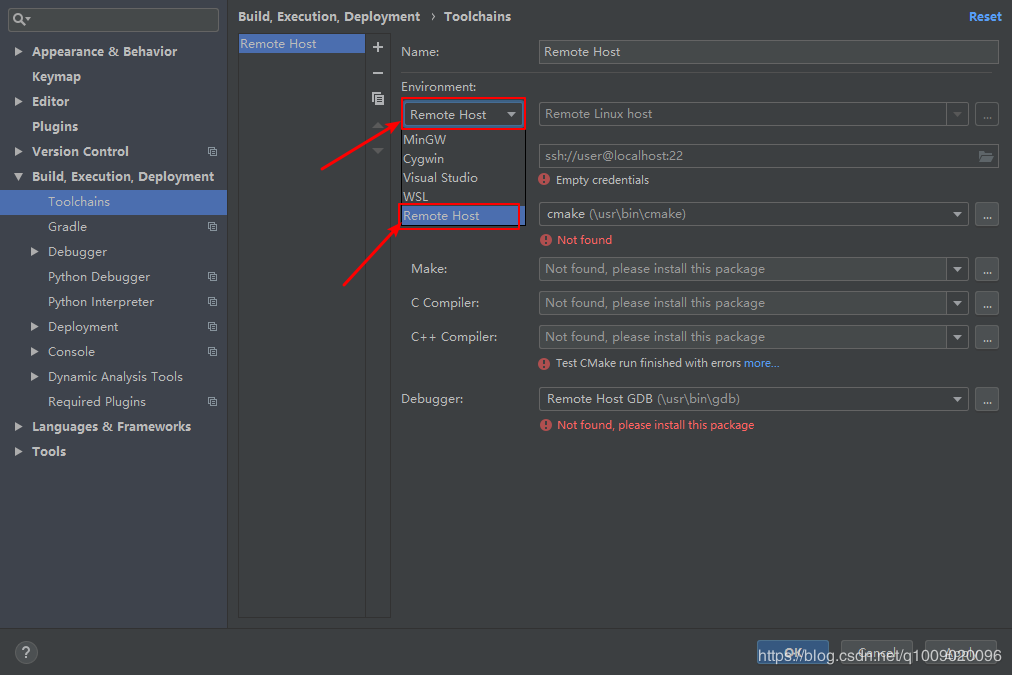
Task: Remove selected toolchain with minus icon
Action: click(x=378, y=73)
